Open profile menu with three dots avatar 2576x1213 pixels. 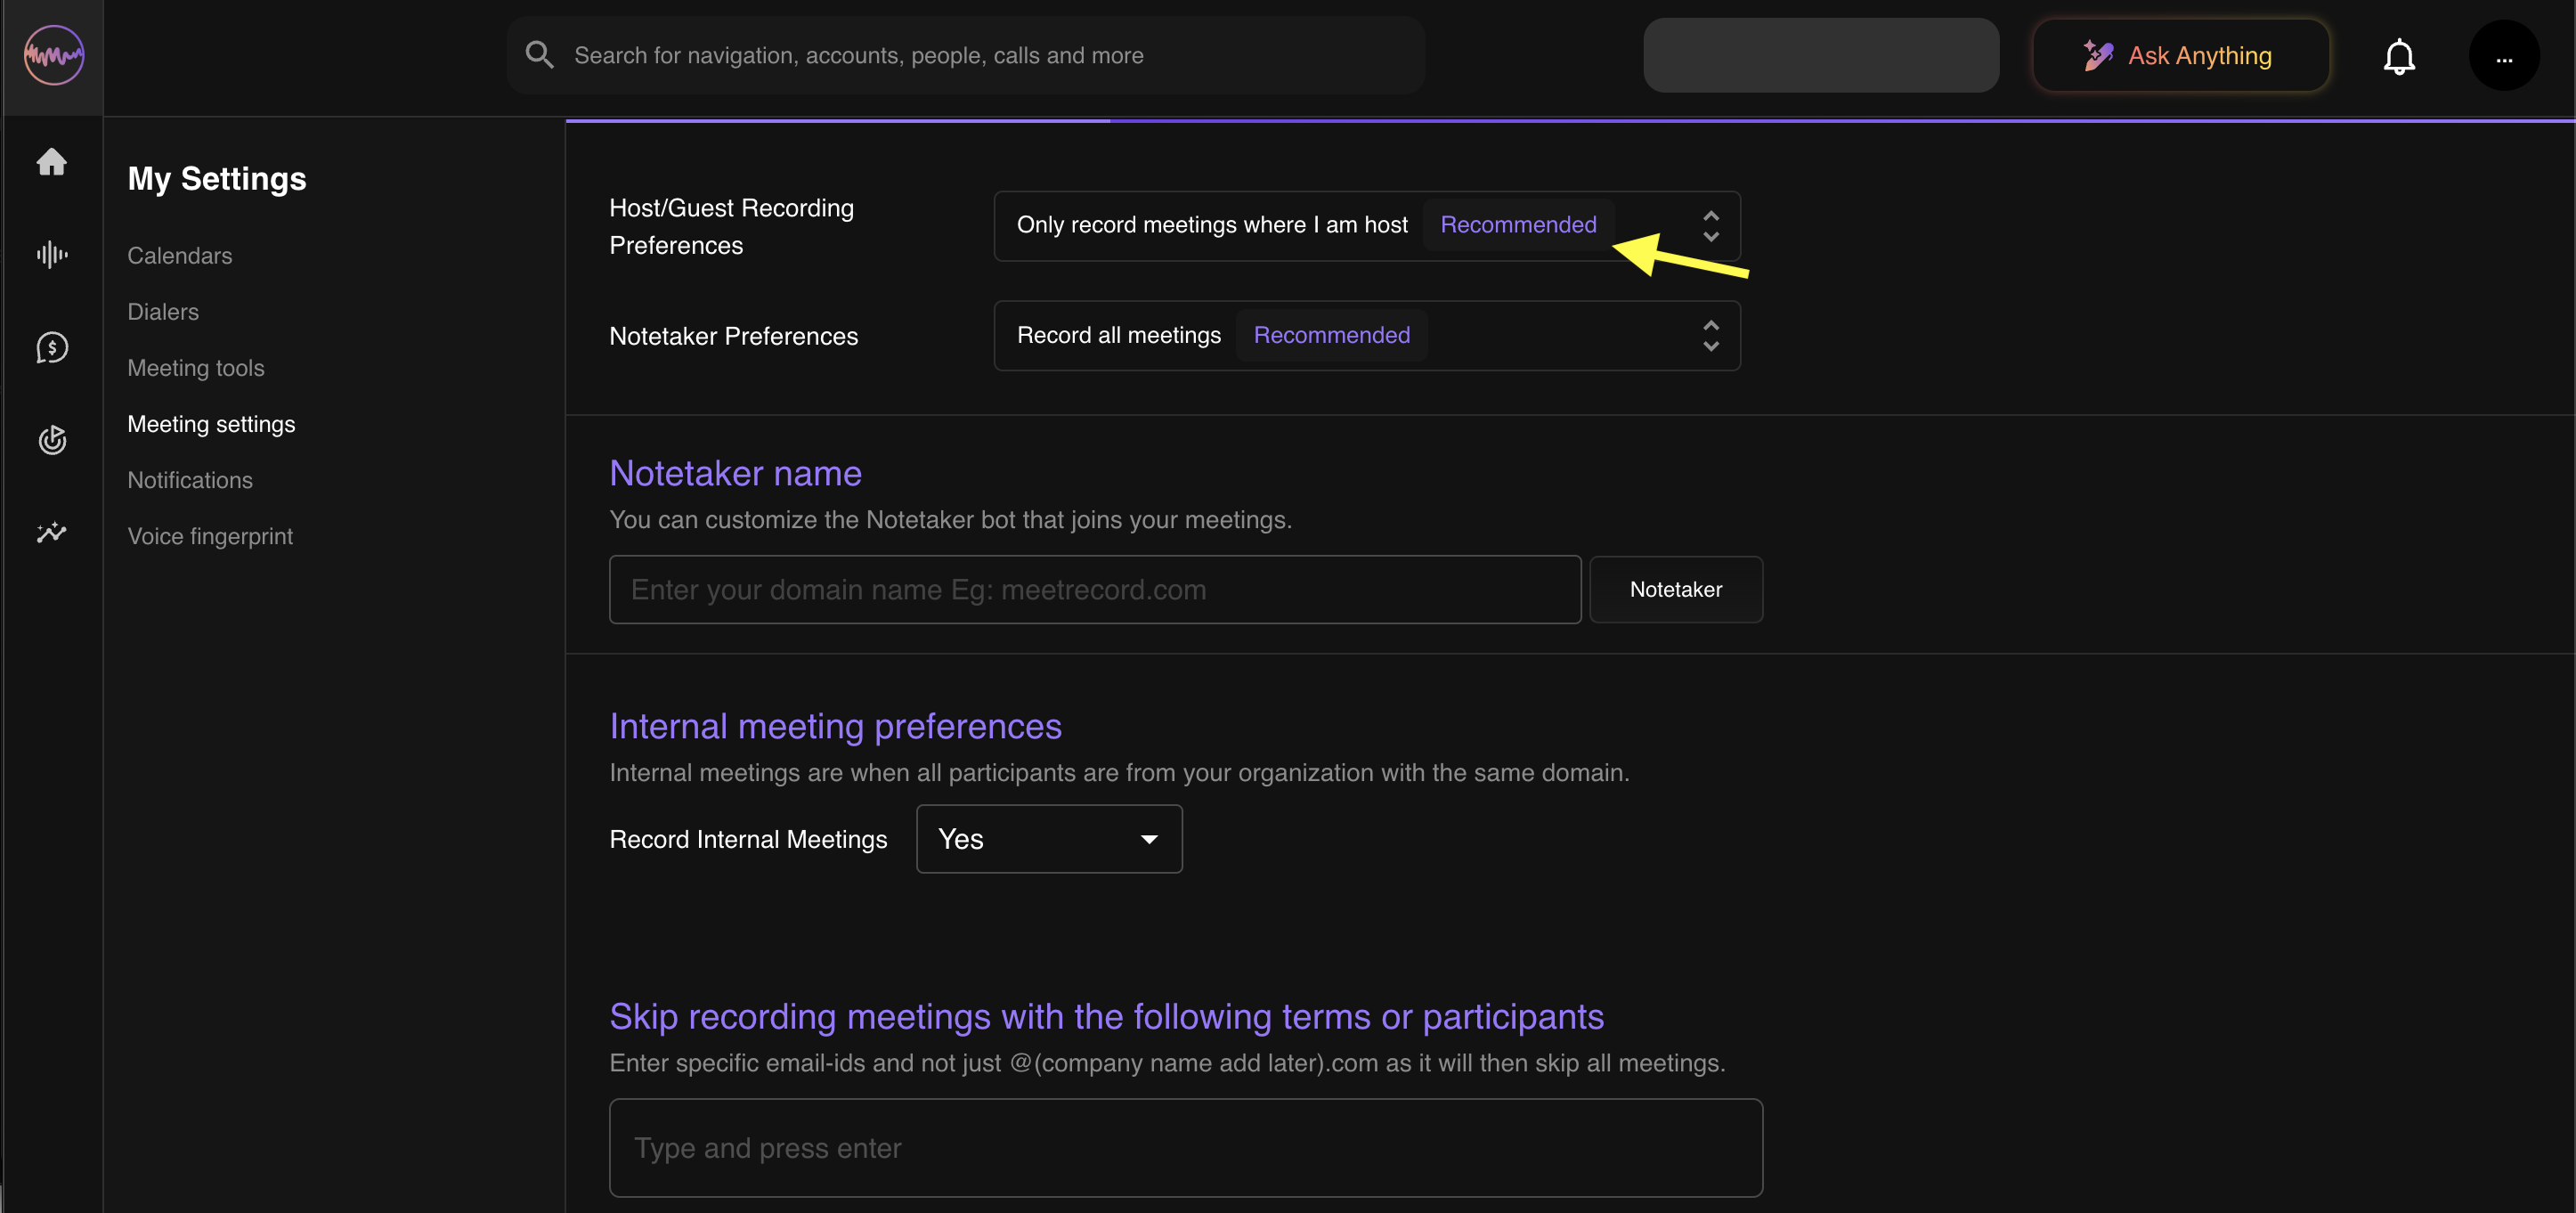(2503, 56)
